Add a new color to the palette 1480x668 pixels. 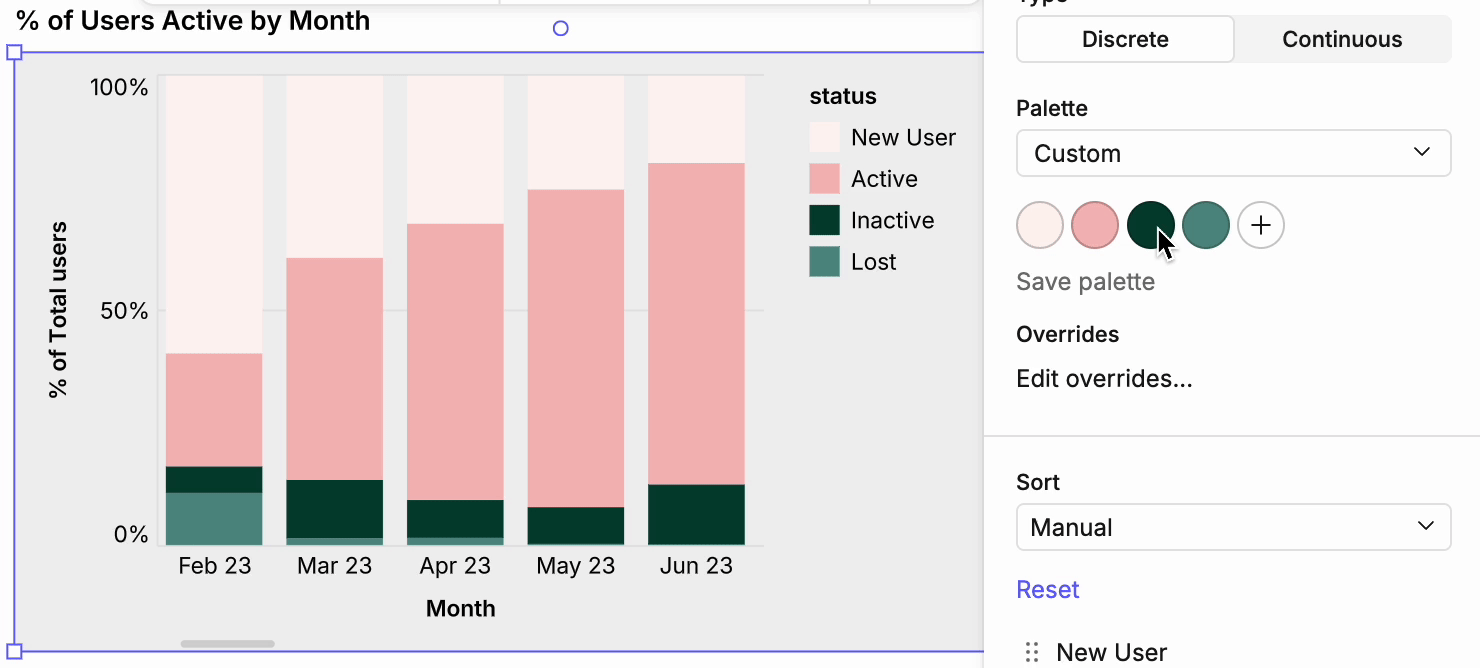click(x=1261, y=225)
